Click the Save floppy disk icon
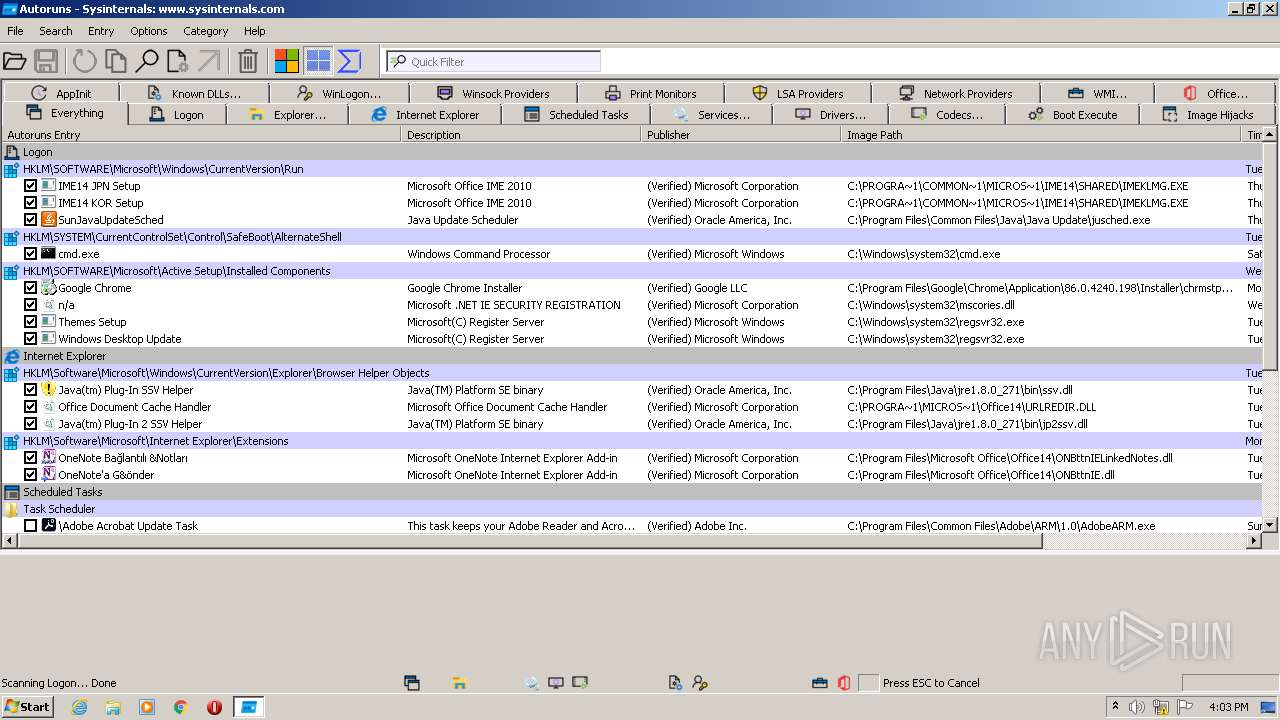The height and width of the screenshot is (720, 1280). point(46,62)
